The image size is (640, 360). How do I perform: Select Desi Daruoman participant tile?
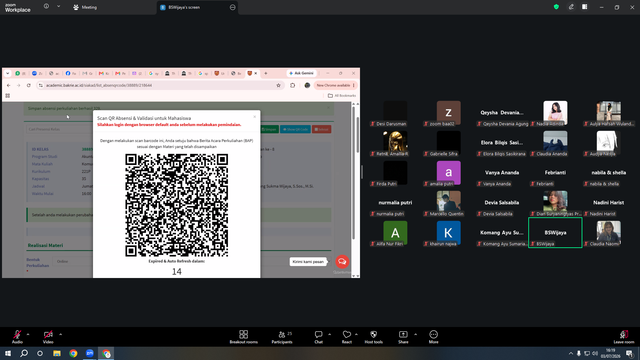coord(395,113)
